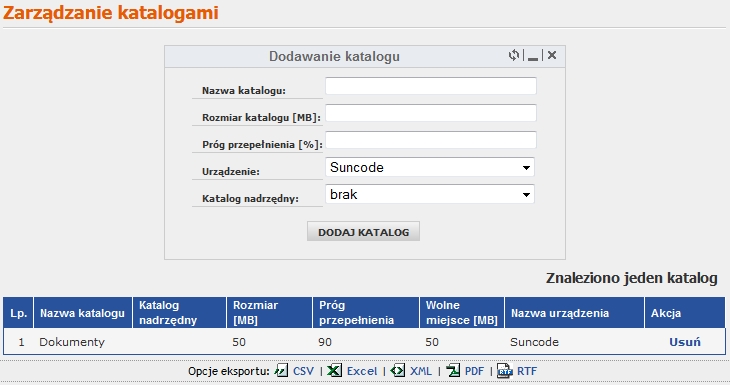Viewport: 730px width, 385px height.
Task: Open the Urządzenie dropdown showing Suncode
Action: [430, 167]
